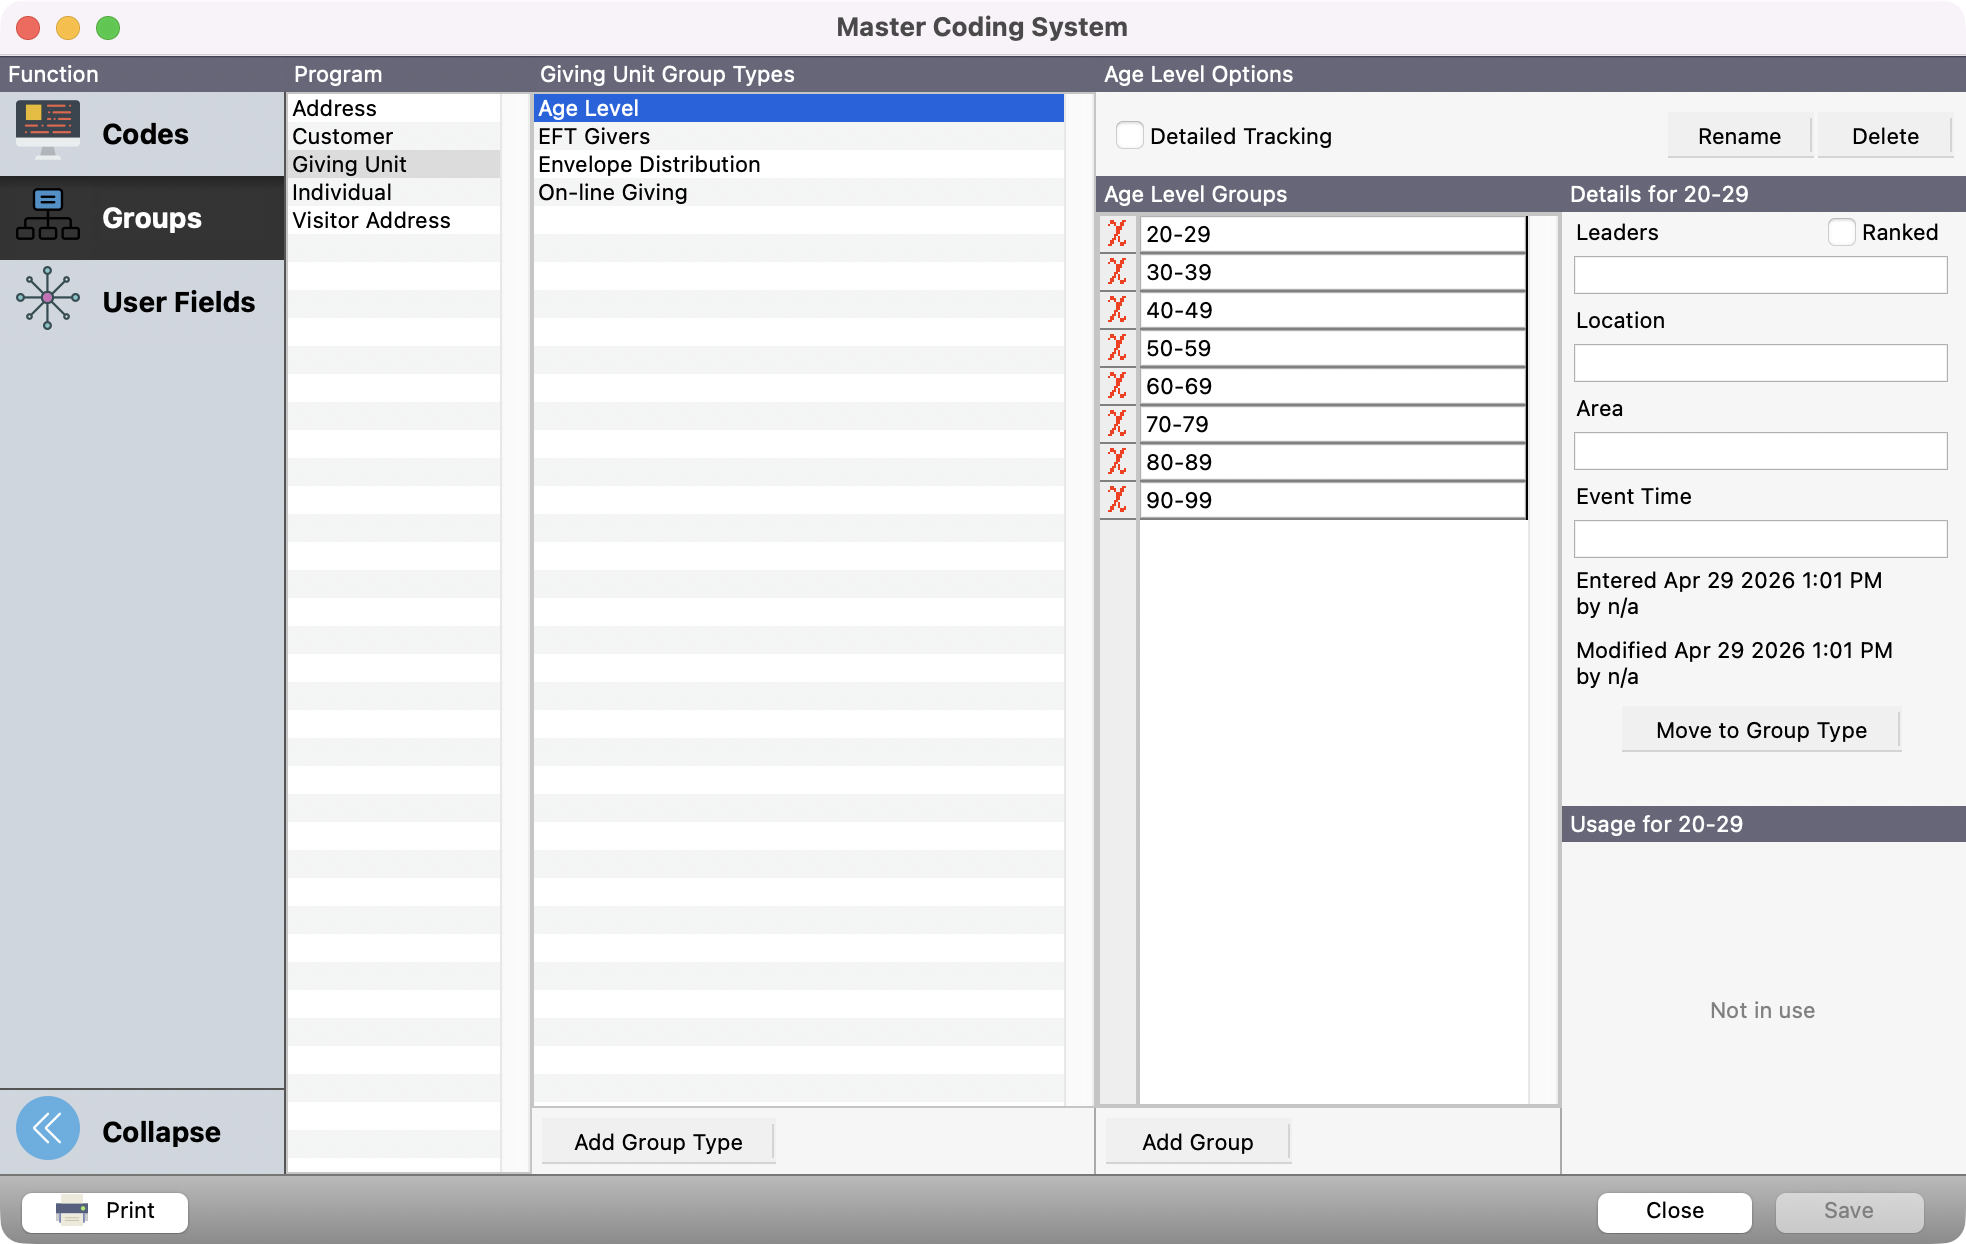Viewport: 1966px width, 1244px height.
Task: Click the Collapse label in sidebar
Action: point(161,1132)
